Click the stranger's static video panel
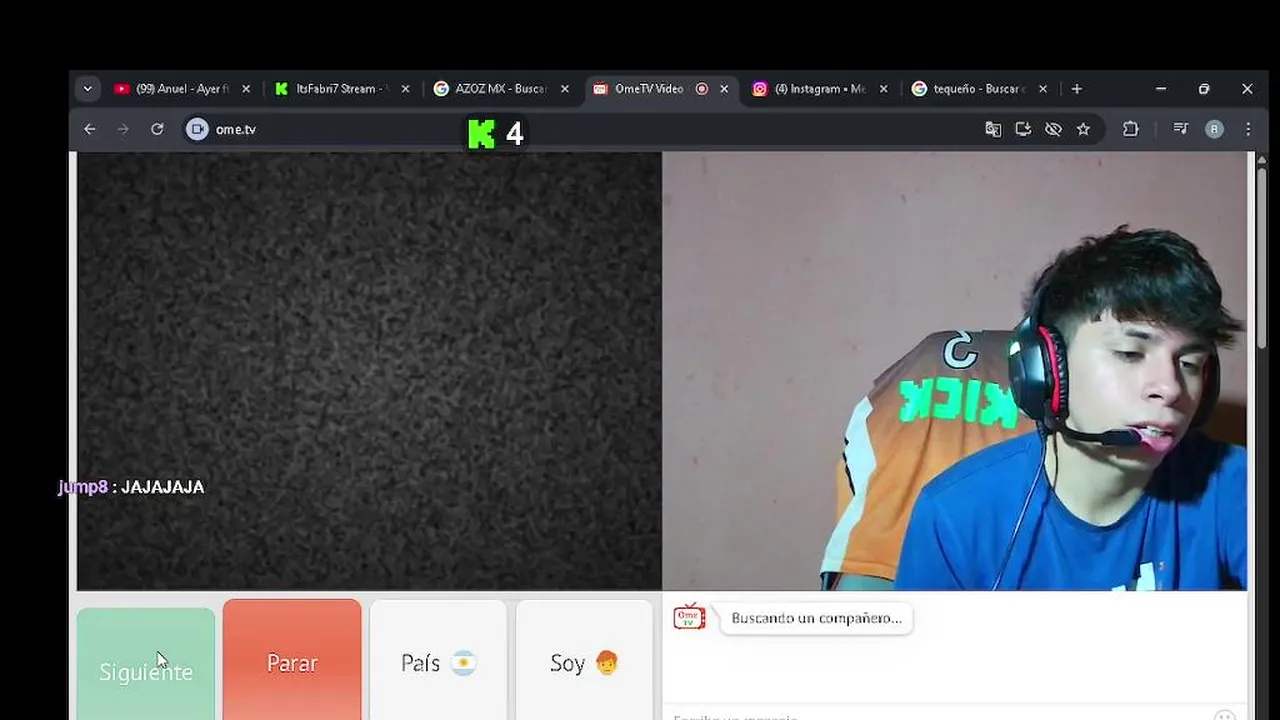 (369, 371)
